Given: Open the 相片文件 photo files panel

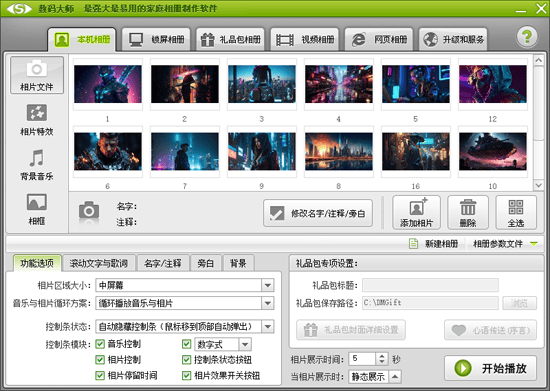Looking at the screenshot, I should pyautogui.click(x=37, y=75).
